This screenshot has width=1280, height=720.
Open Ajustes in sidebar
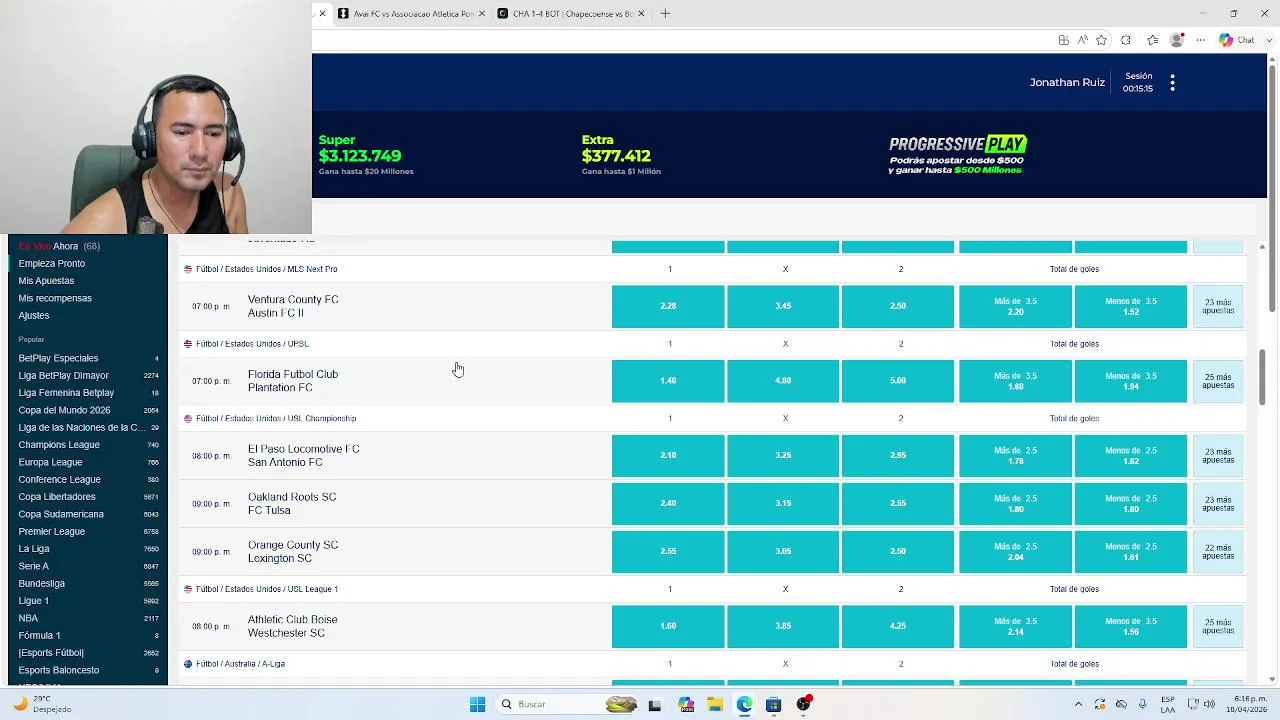point(34,315)
